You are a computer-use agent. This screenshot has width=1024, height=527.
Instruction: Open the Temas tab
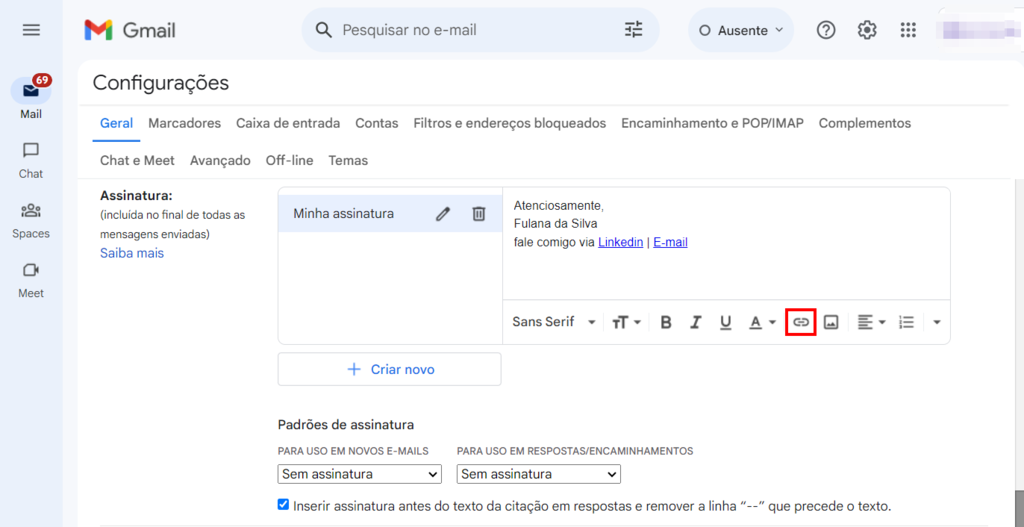348,161
